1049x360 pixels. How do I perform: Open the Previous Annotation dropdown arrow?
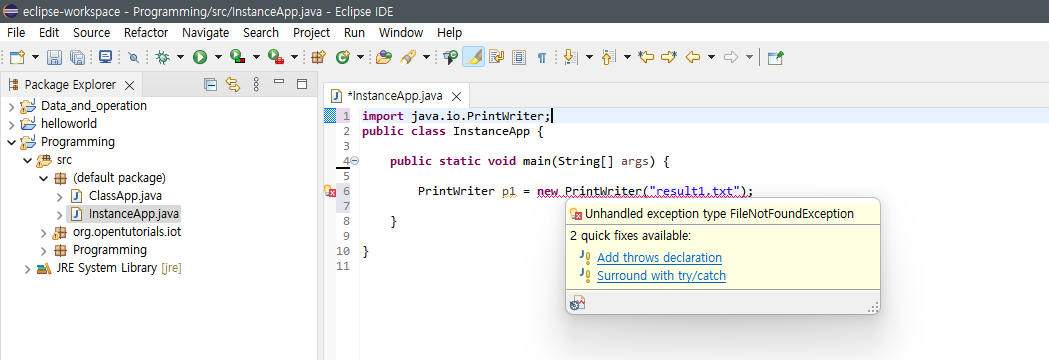(627, 58)
